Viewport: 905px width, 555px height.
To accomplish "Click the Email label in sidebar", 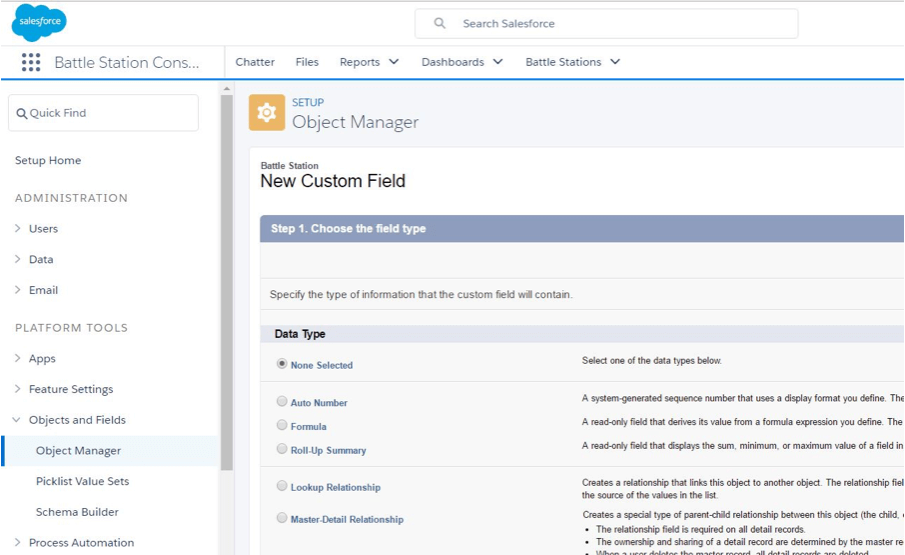I will point(43,290).
